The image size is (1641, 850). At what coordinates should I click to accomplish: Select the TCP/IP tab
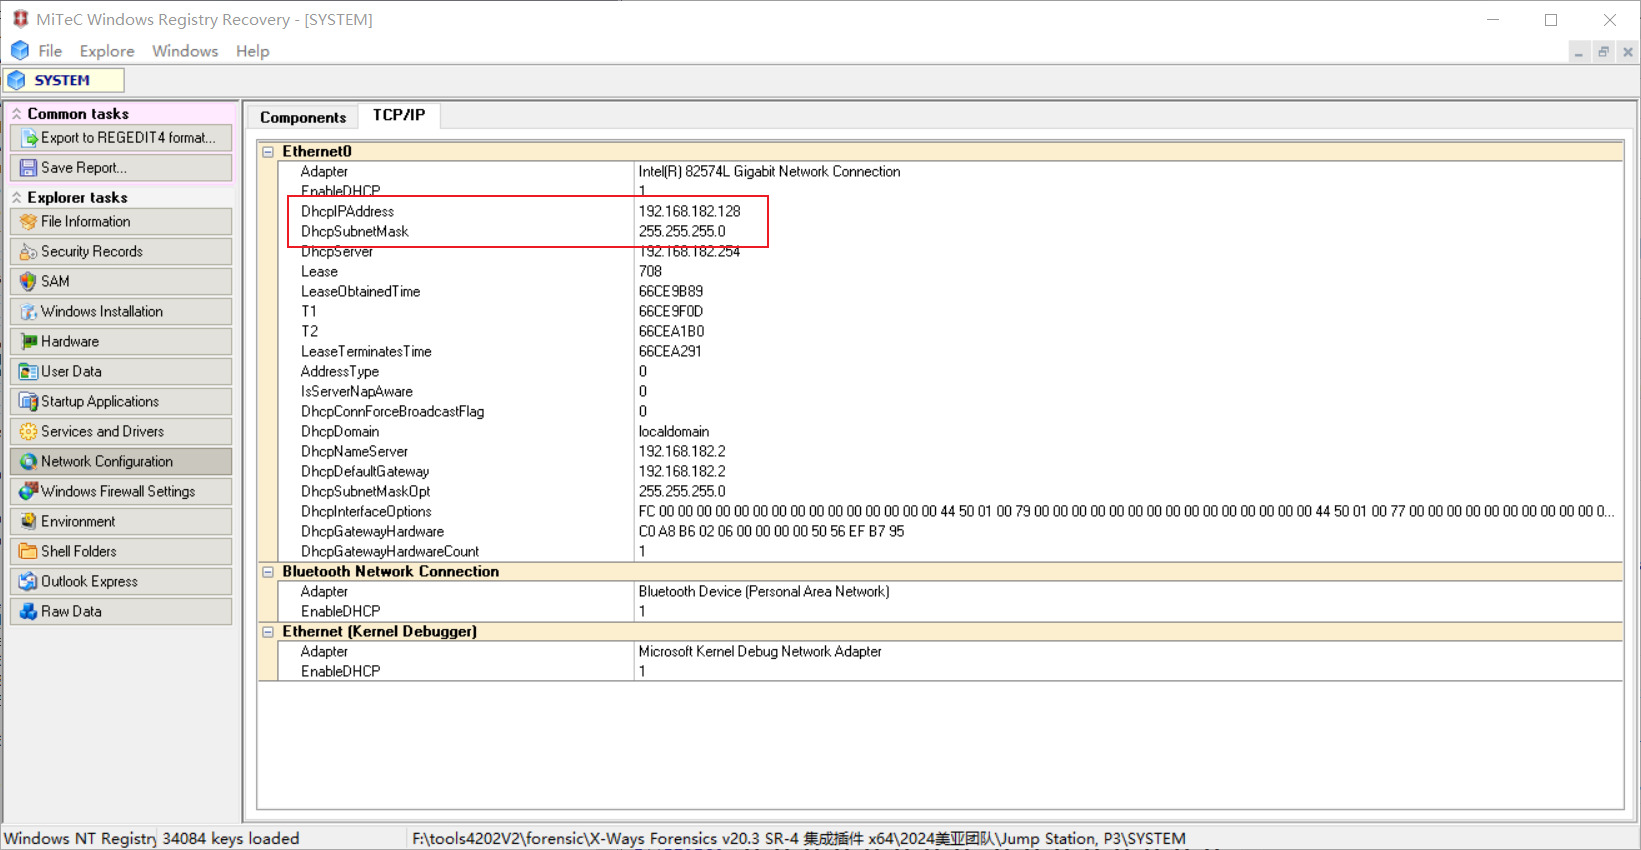click(x=399, y=115)
